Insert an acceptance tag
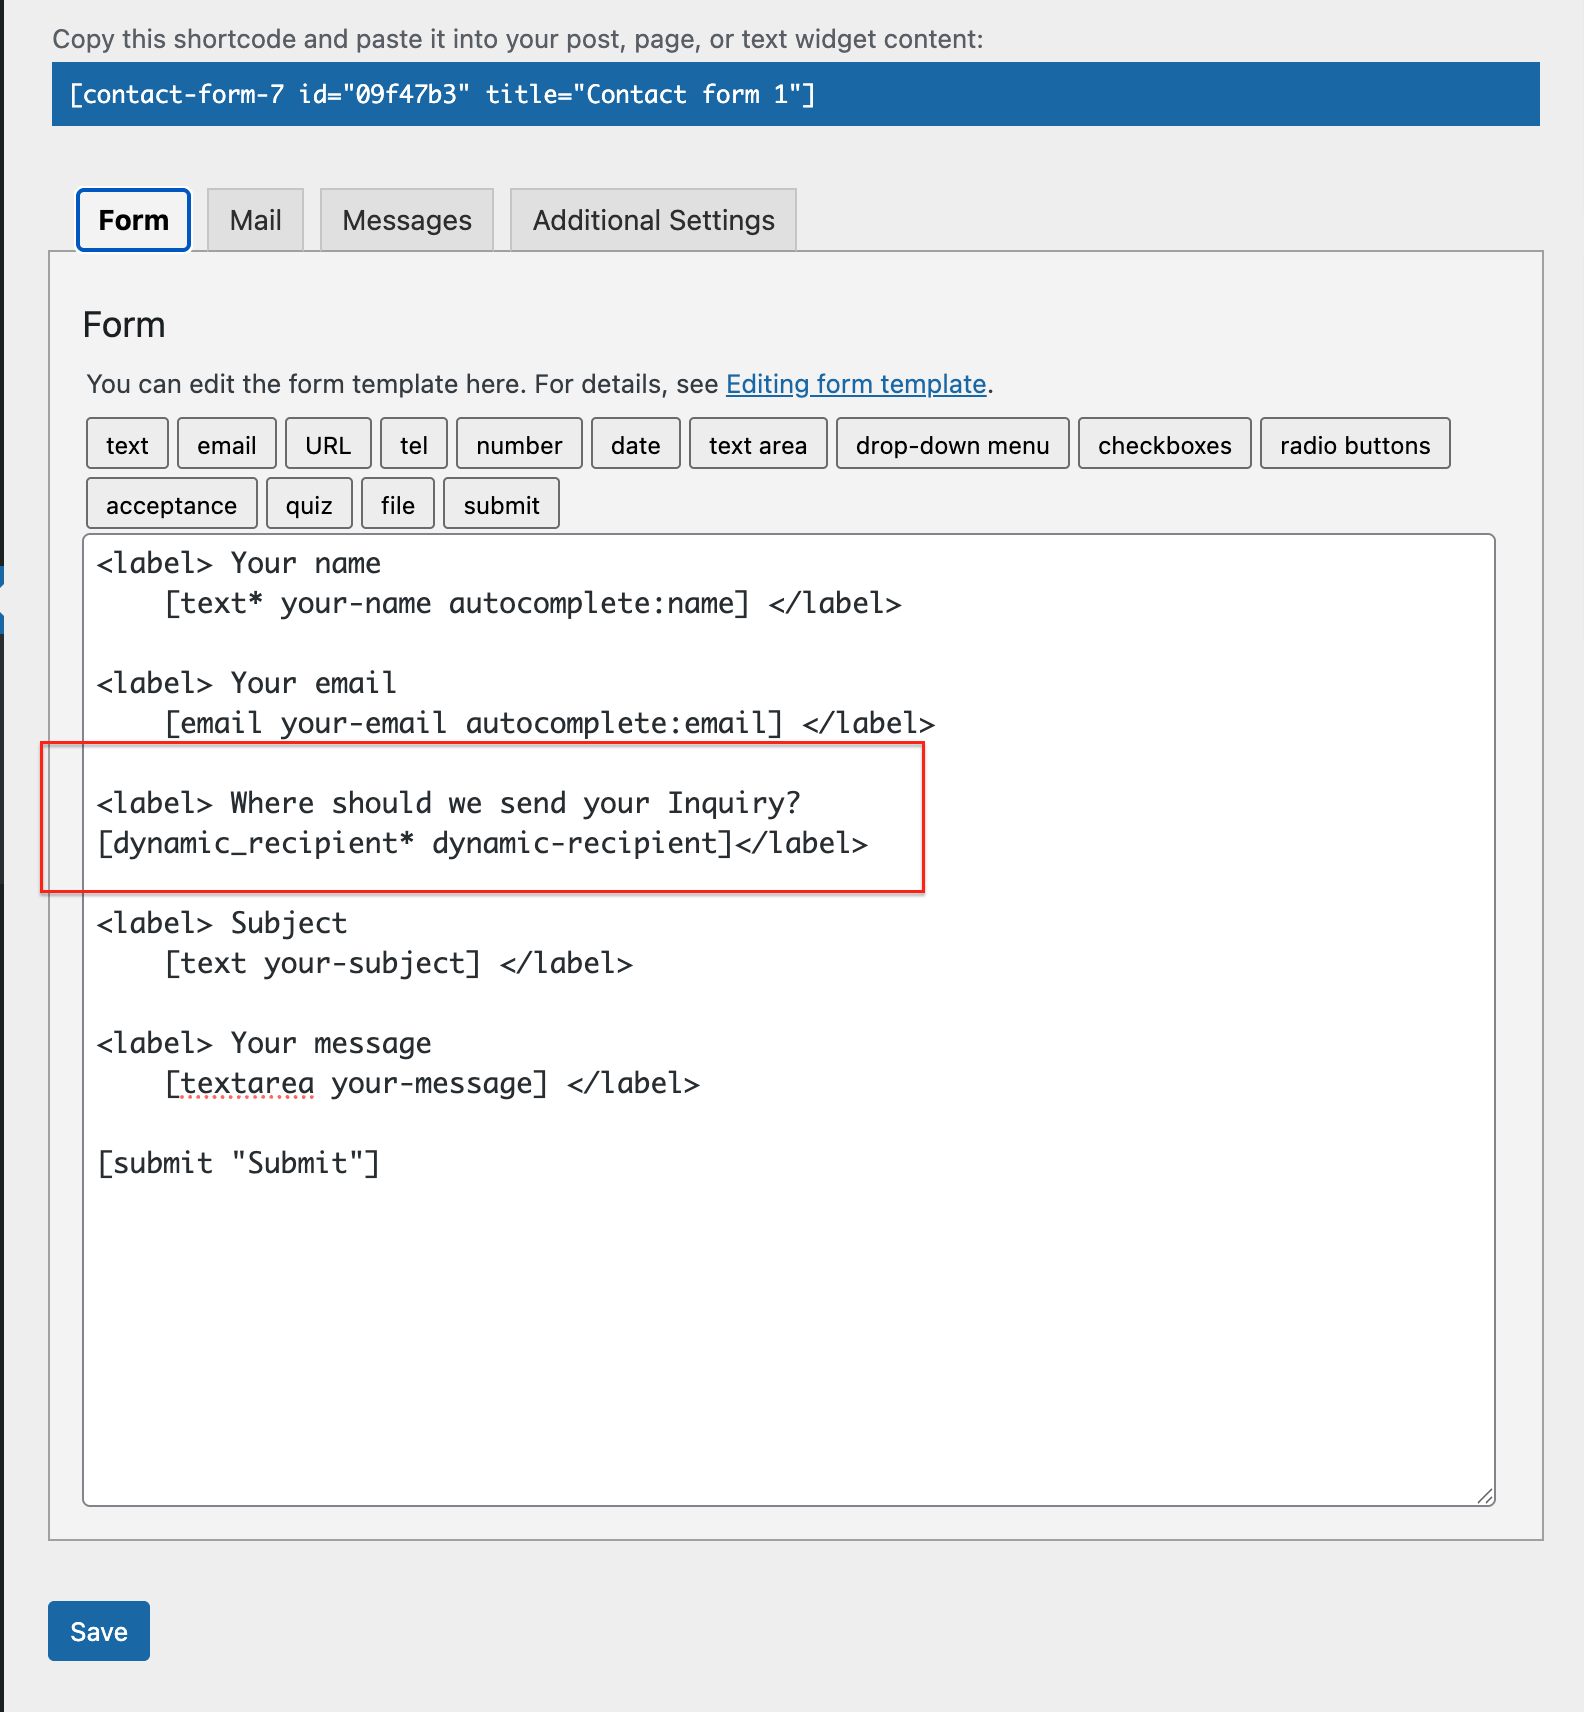This screenshot has height=1712, width=1584. 172,504
